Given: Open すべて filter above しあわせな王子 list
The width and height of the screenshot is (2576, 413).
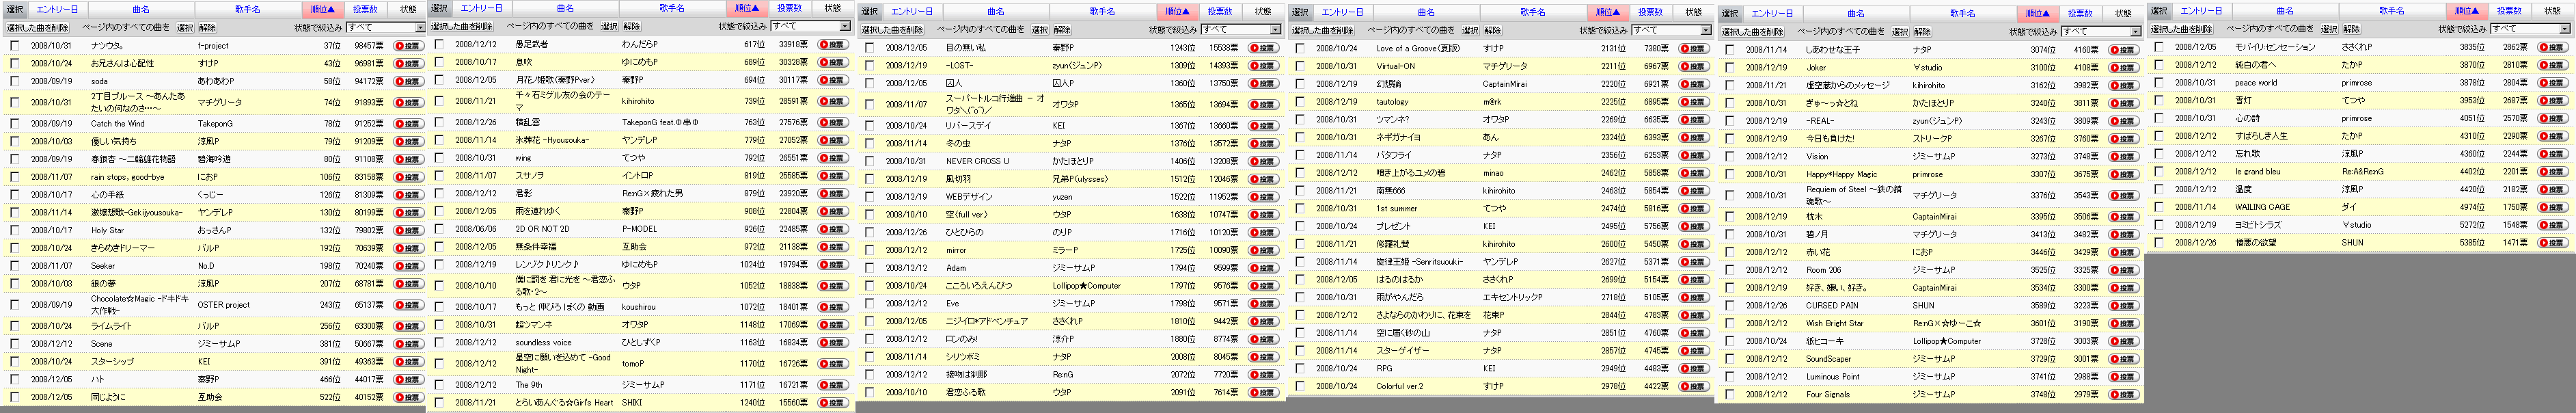Looking at the screenshot, I should coord(2100,31).
